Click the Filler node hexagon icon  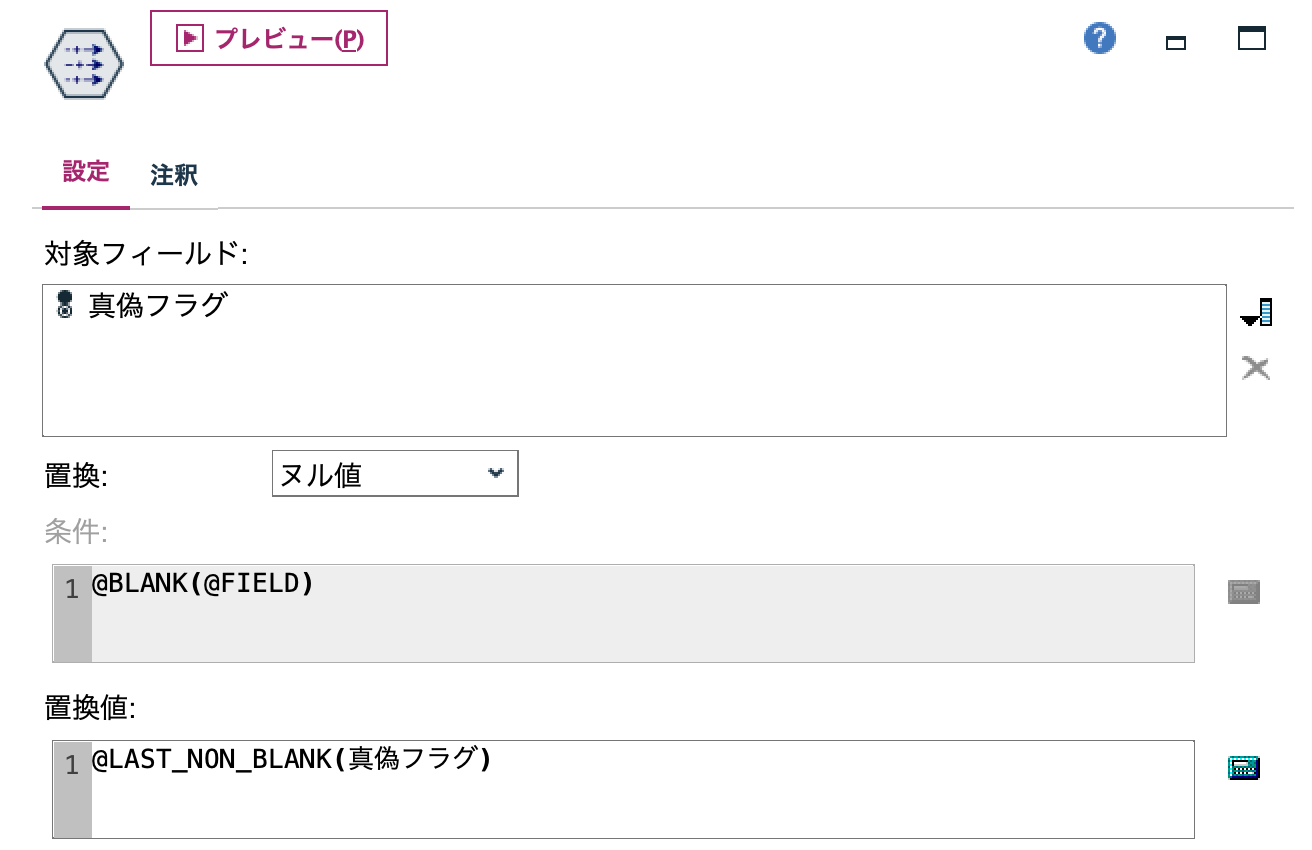pos(82,63)
